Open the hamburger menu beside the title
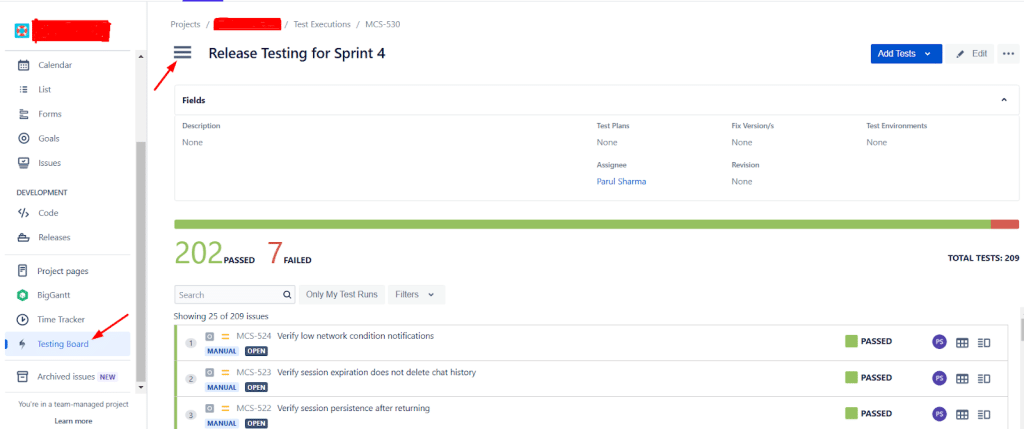Image resolution: width=1024 pixels, height=429 pixels. tap(182, 53)
